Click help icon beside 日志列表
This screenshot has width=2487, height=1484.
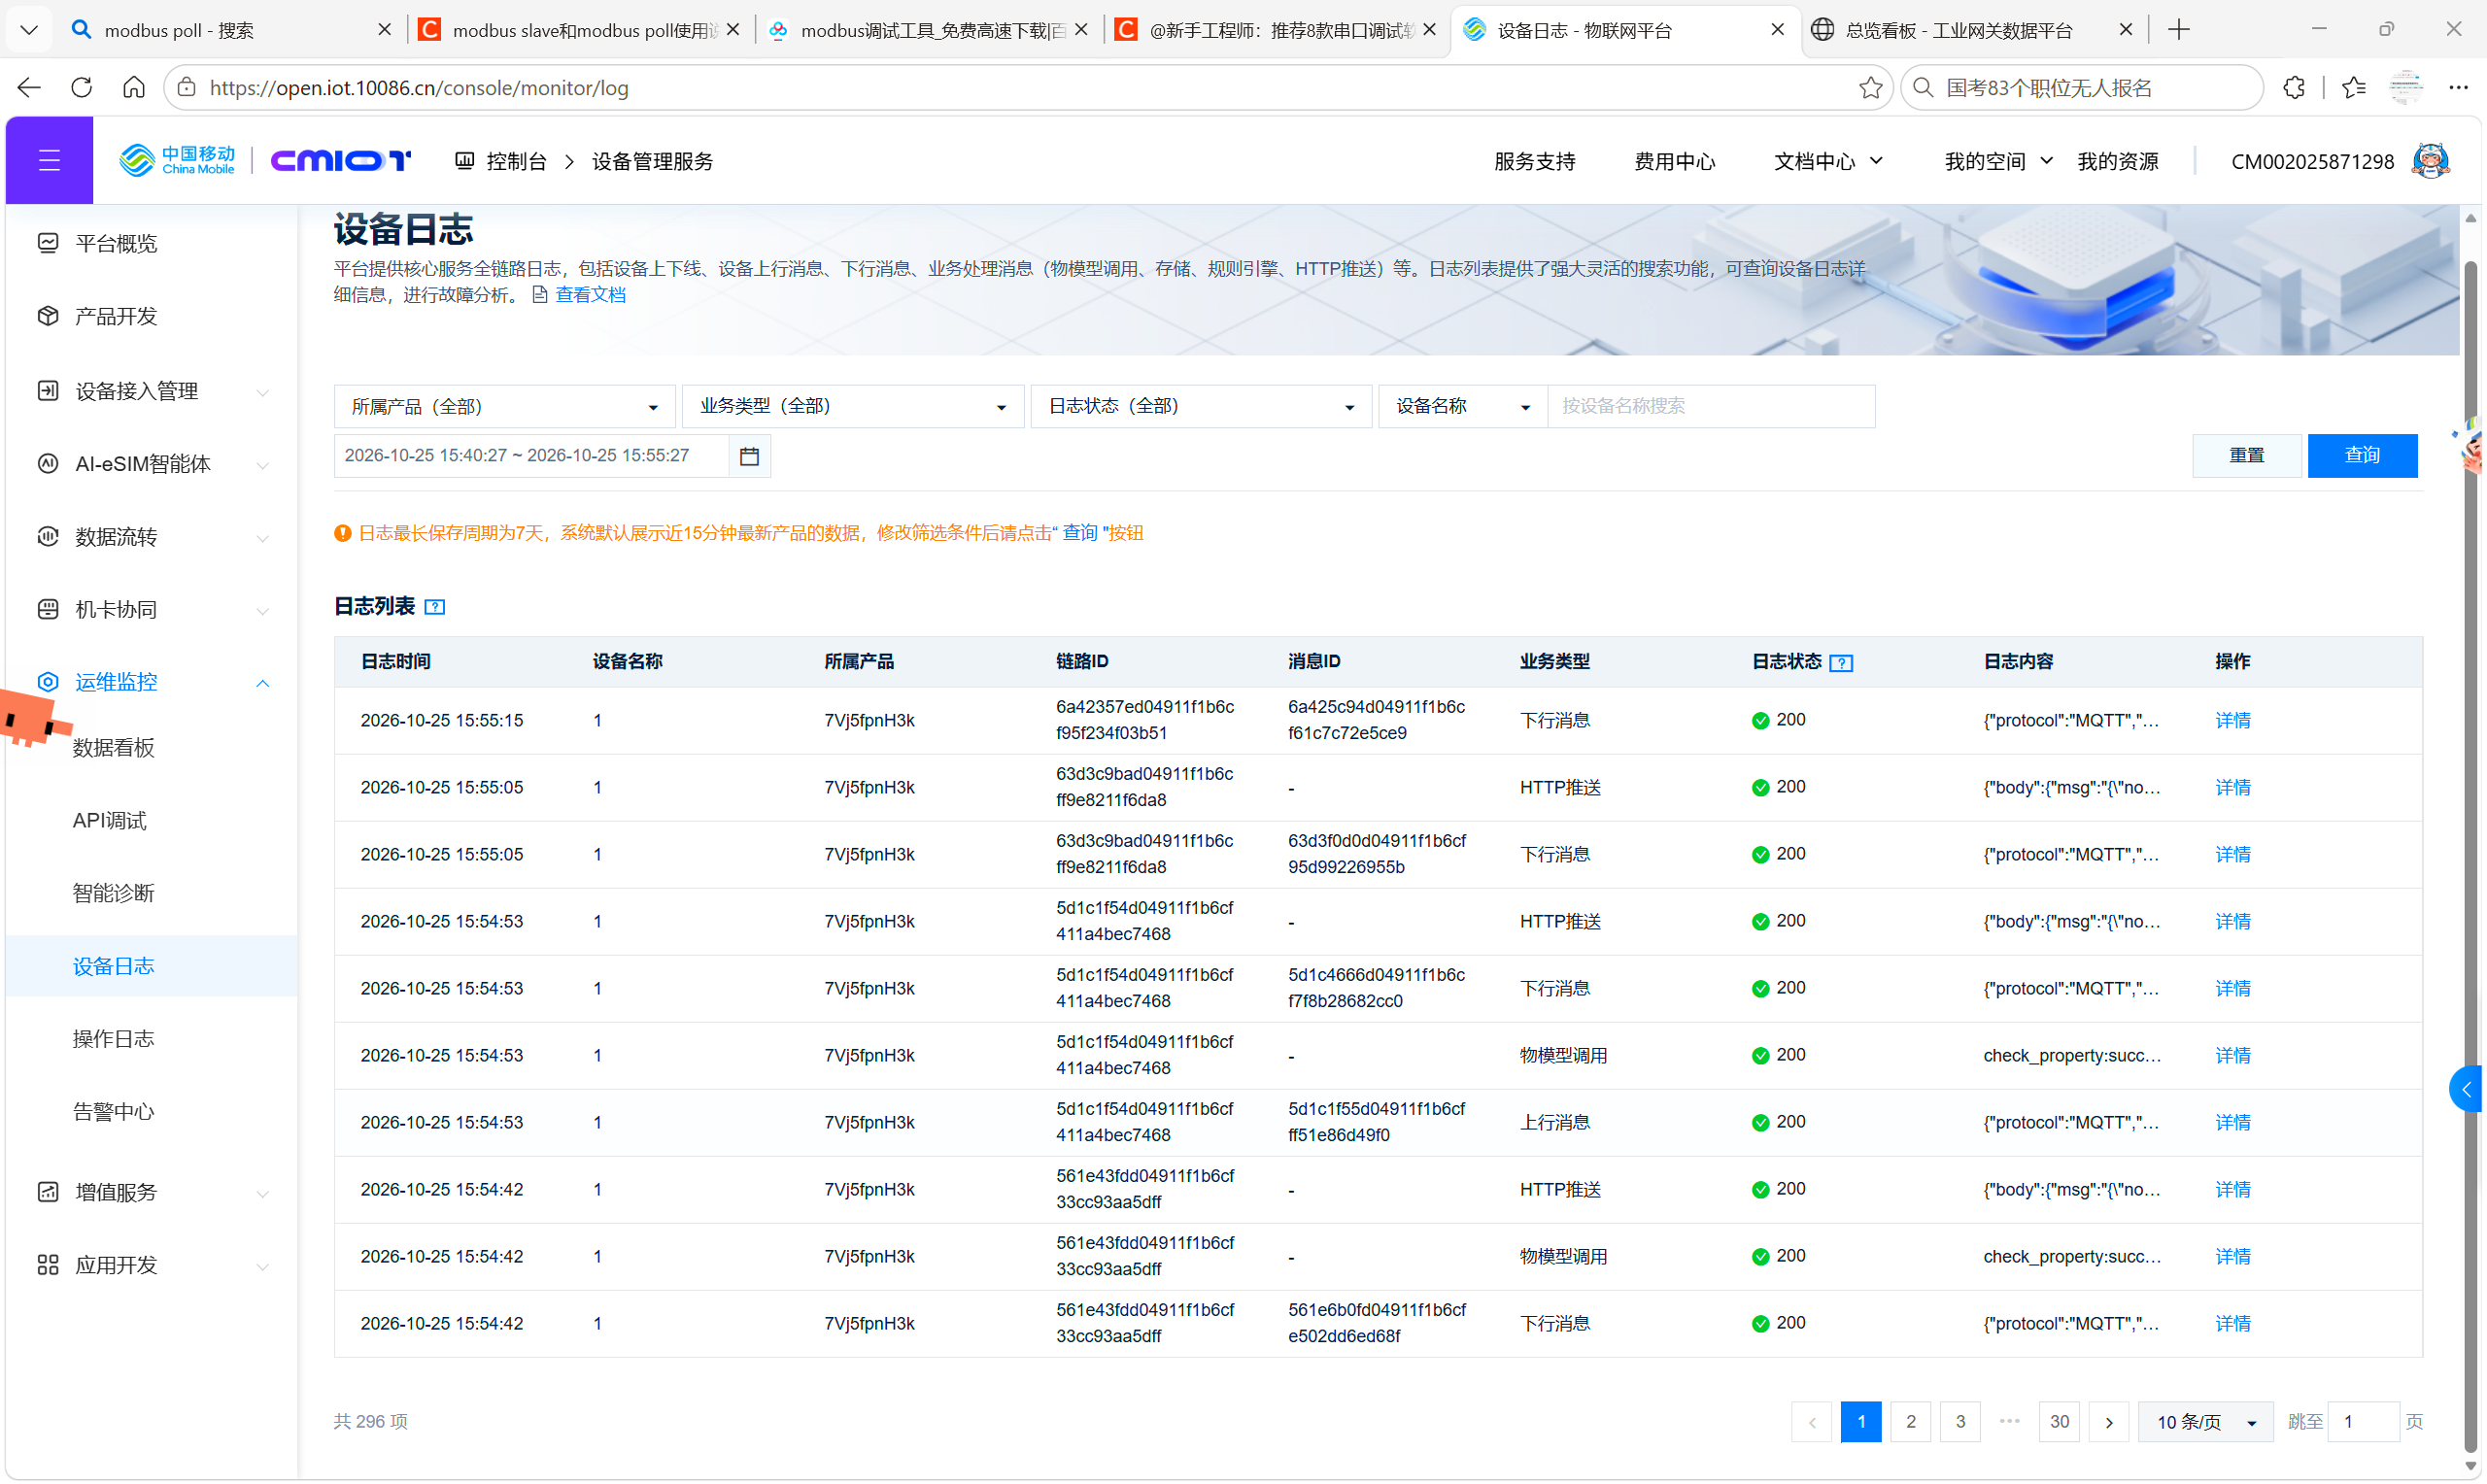click(435, 607)
